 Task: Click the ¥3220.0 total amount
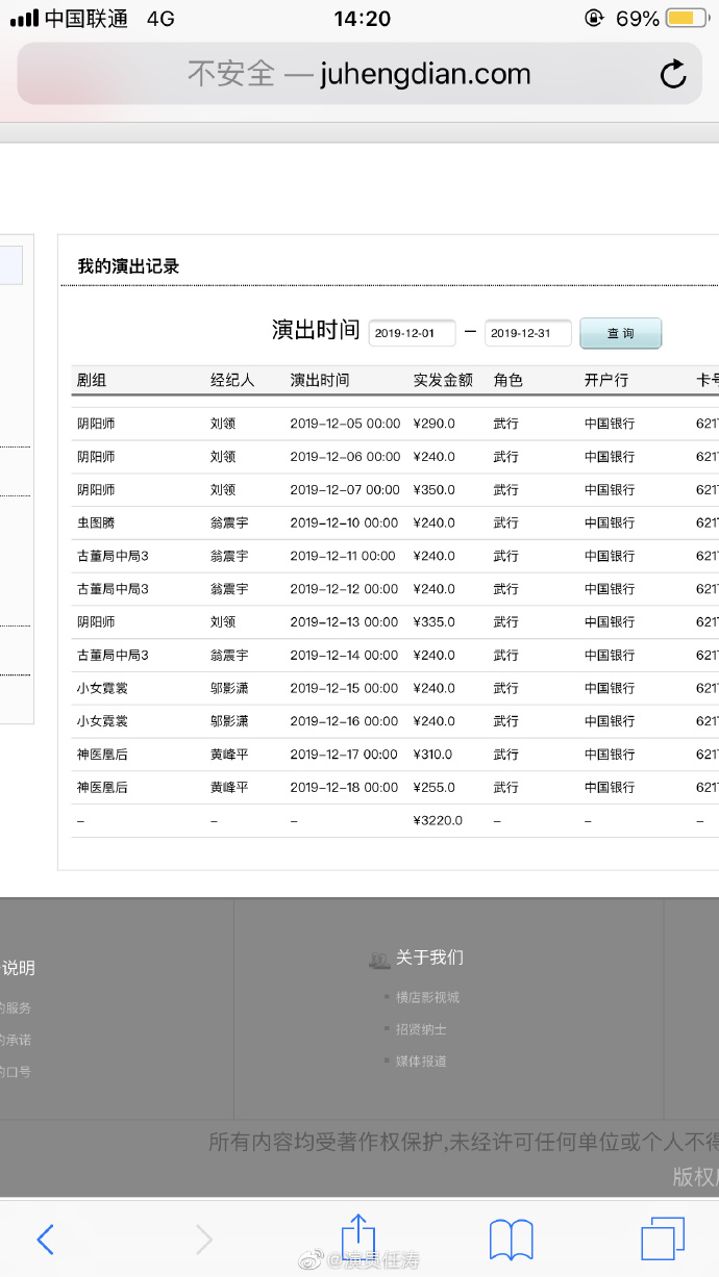click(x=438, y=820)
